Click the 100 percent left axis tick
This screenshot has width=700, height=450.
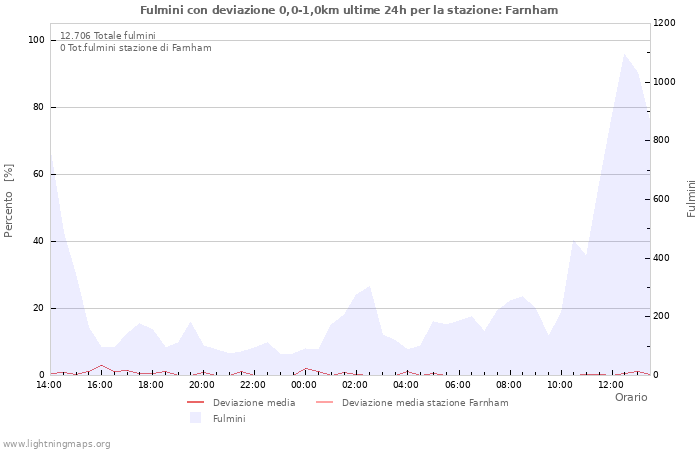(37, 40)
